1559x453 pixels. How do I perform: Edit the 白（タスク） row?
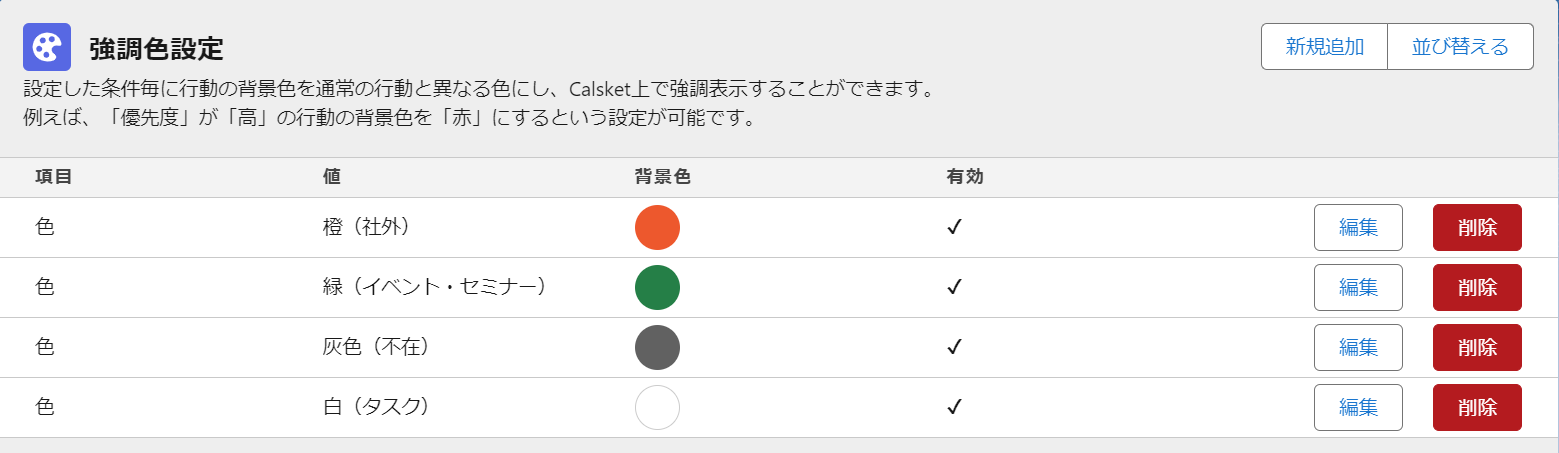click(x=1358, y=407)
